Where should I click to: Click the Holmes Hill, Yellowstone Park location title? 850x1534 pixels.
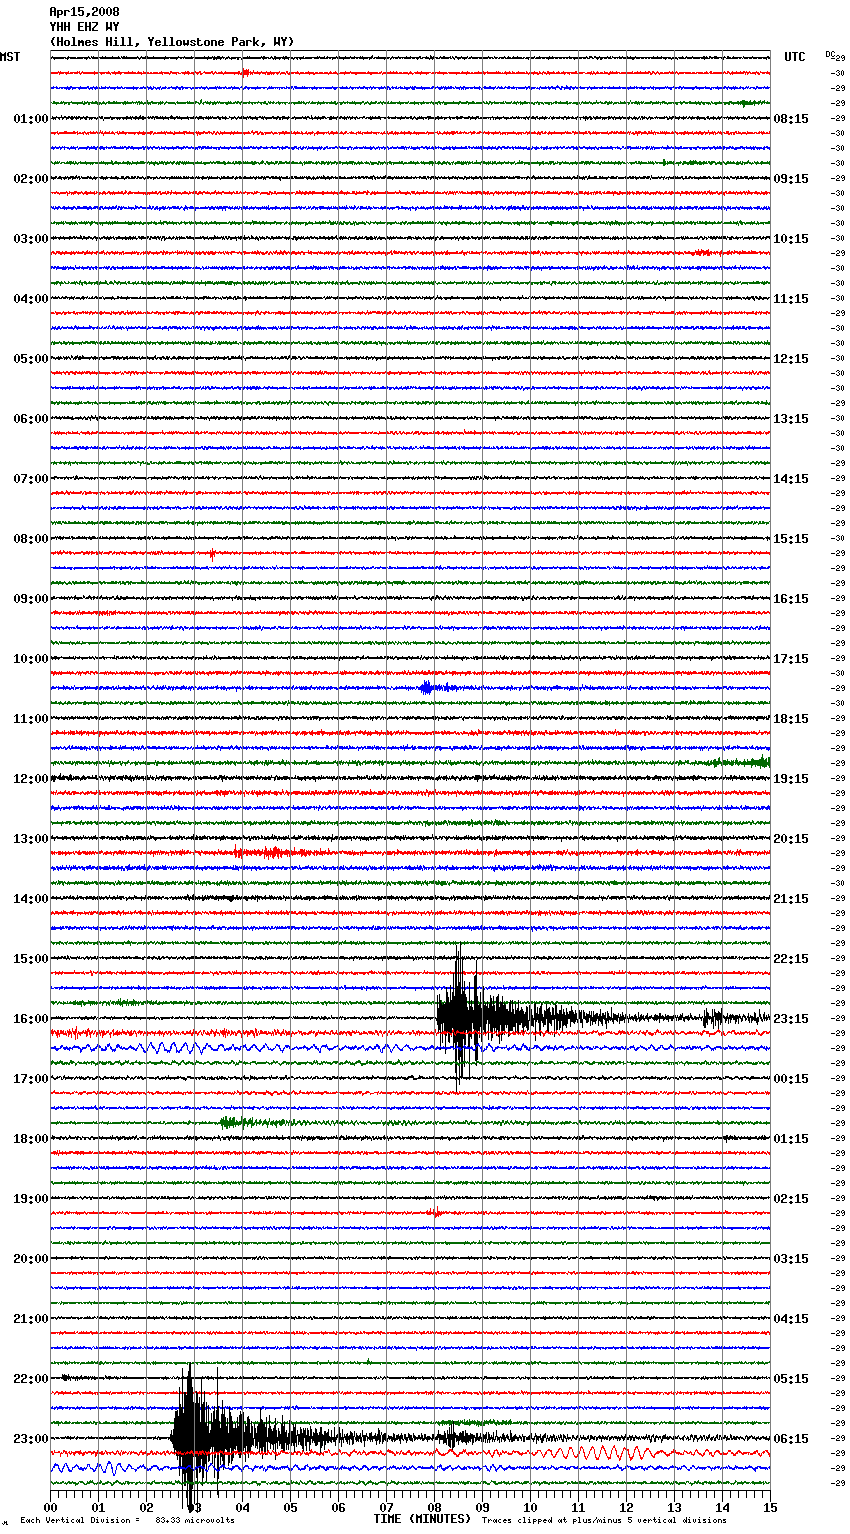[x=171, y=42]
